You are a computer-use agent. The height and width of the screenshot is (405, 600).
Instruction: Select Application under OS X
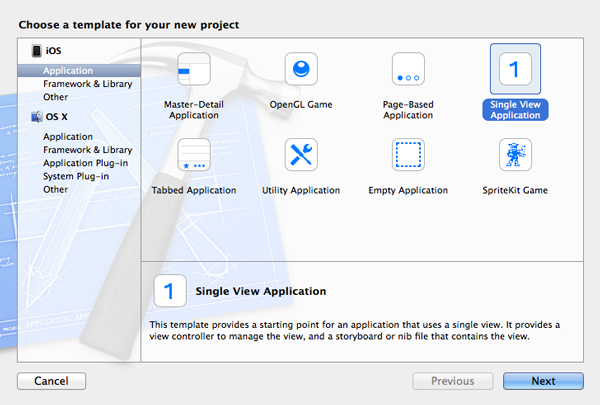click(x=68, y=137)
